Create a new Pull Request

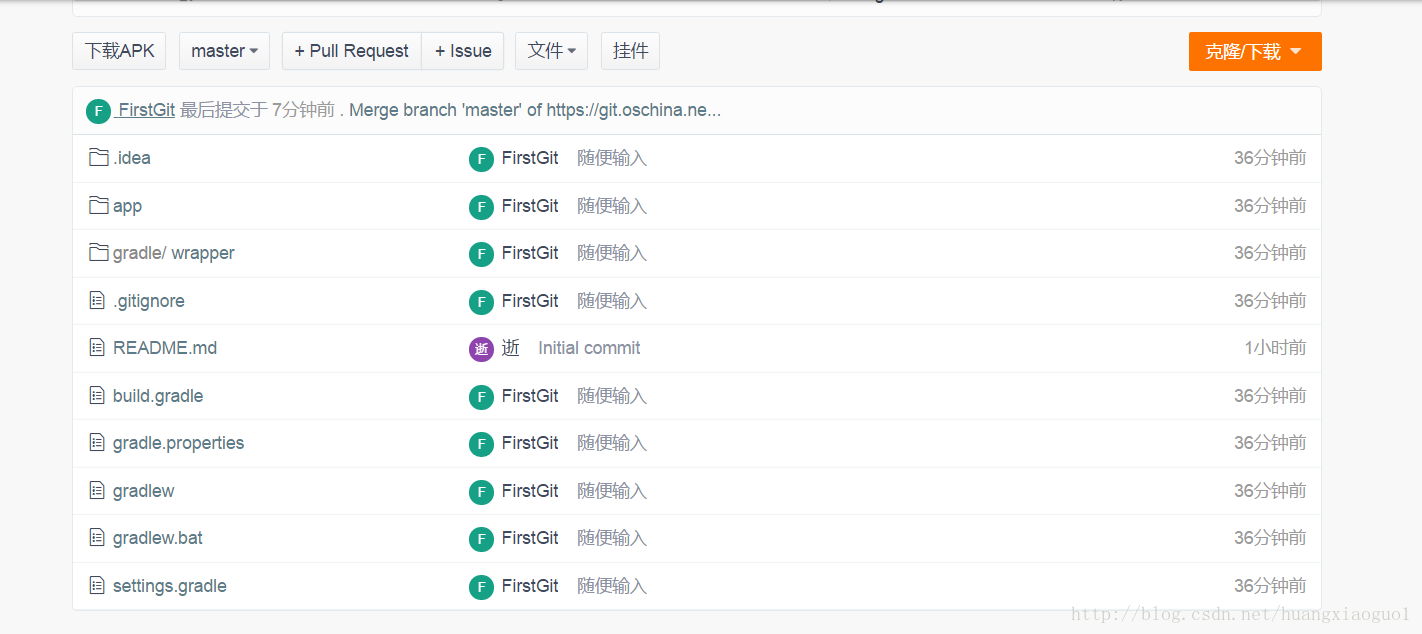351,51
